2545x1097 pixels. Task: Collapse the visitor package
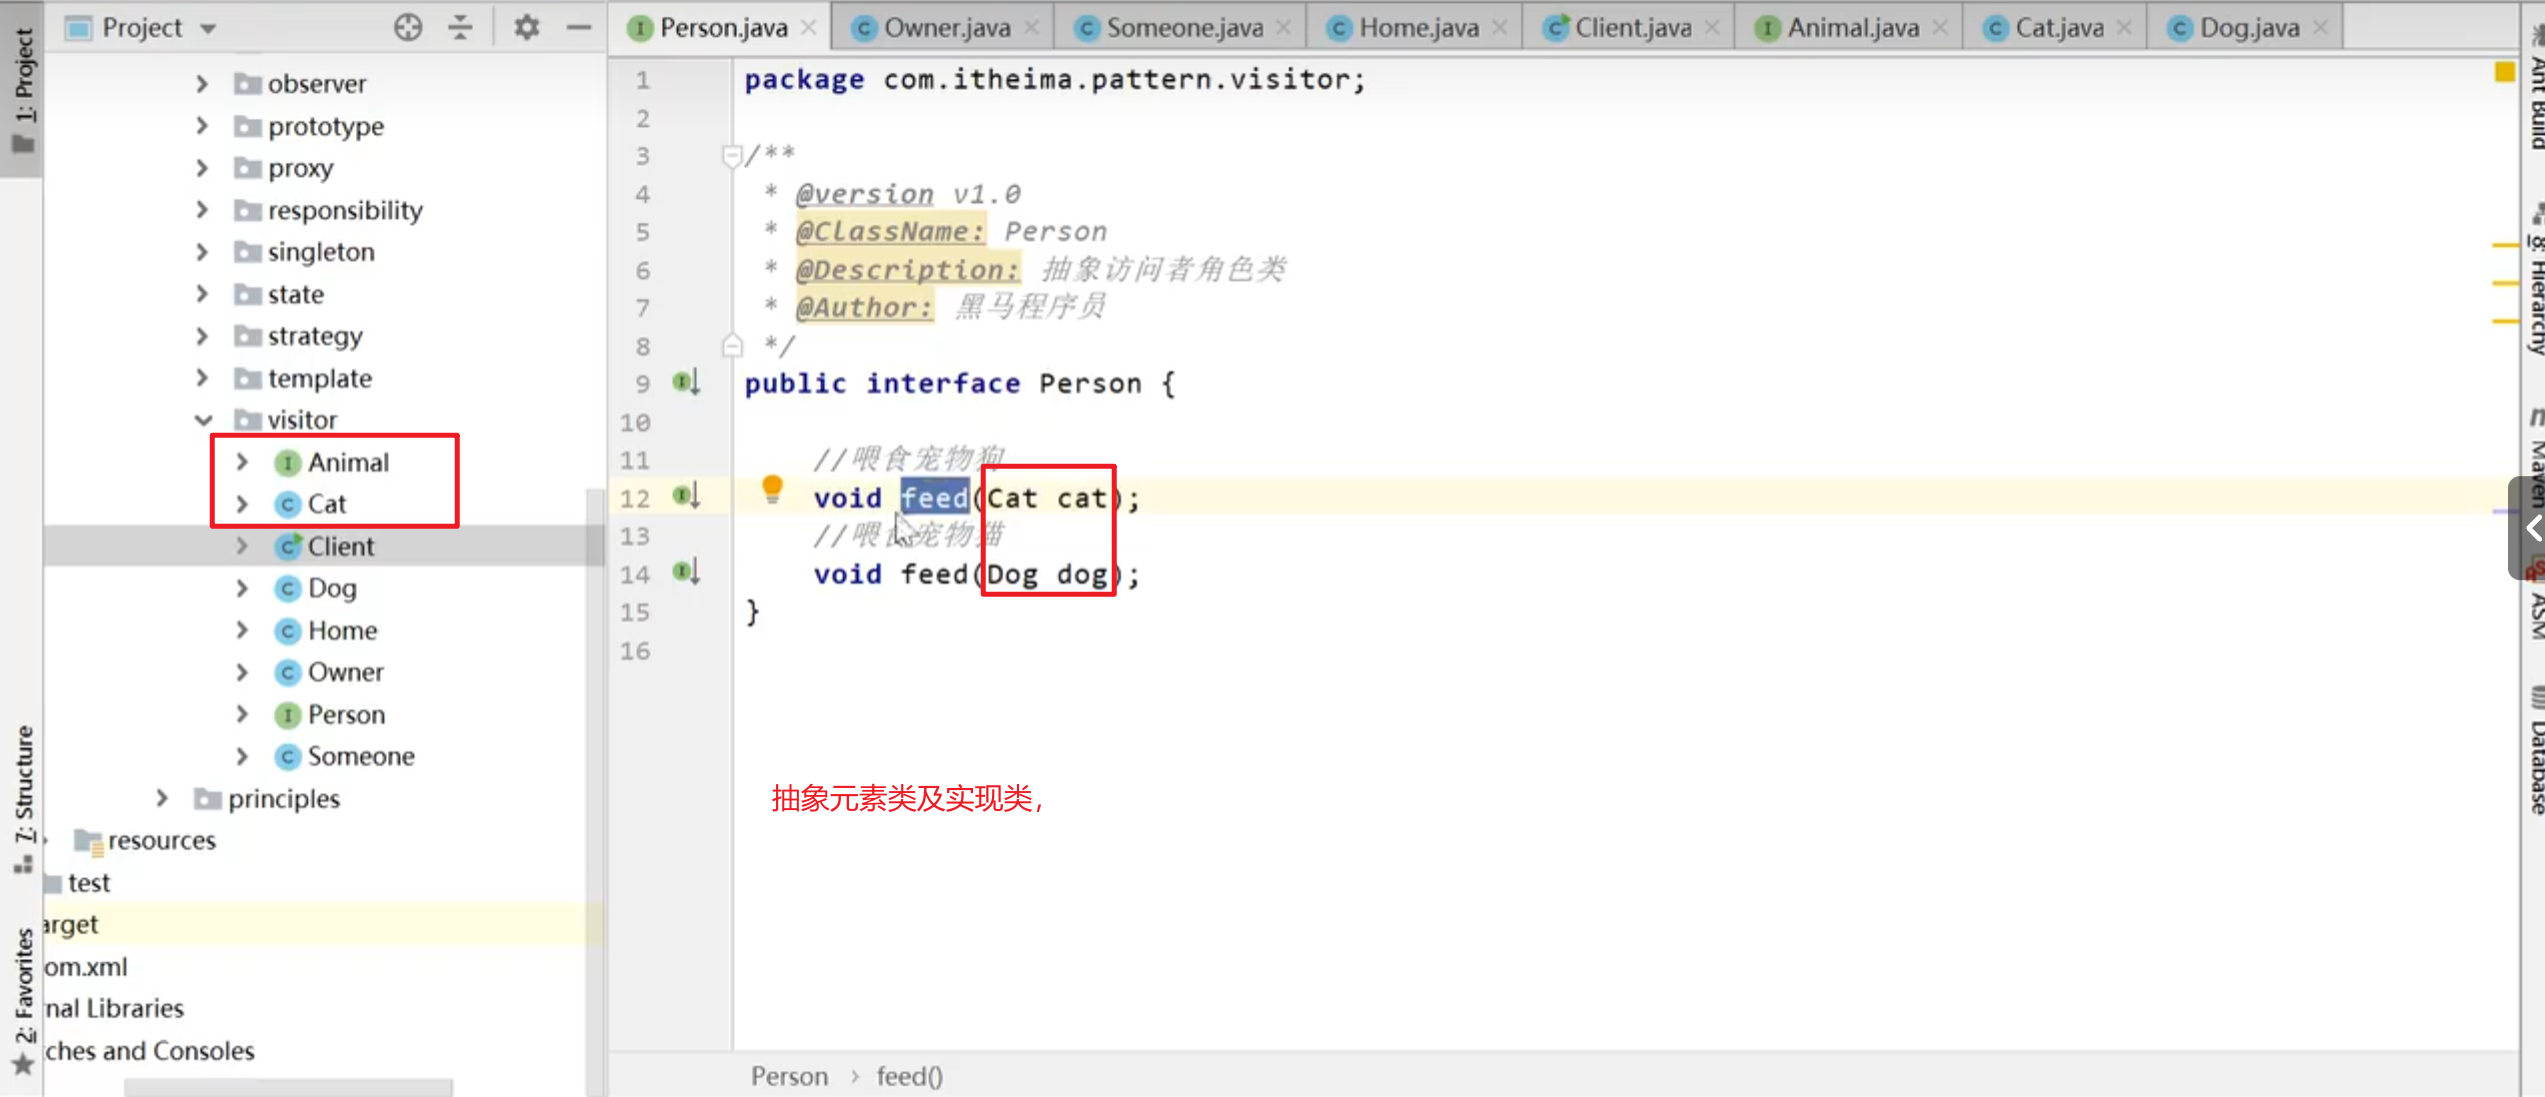[203, 420]
